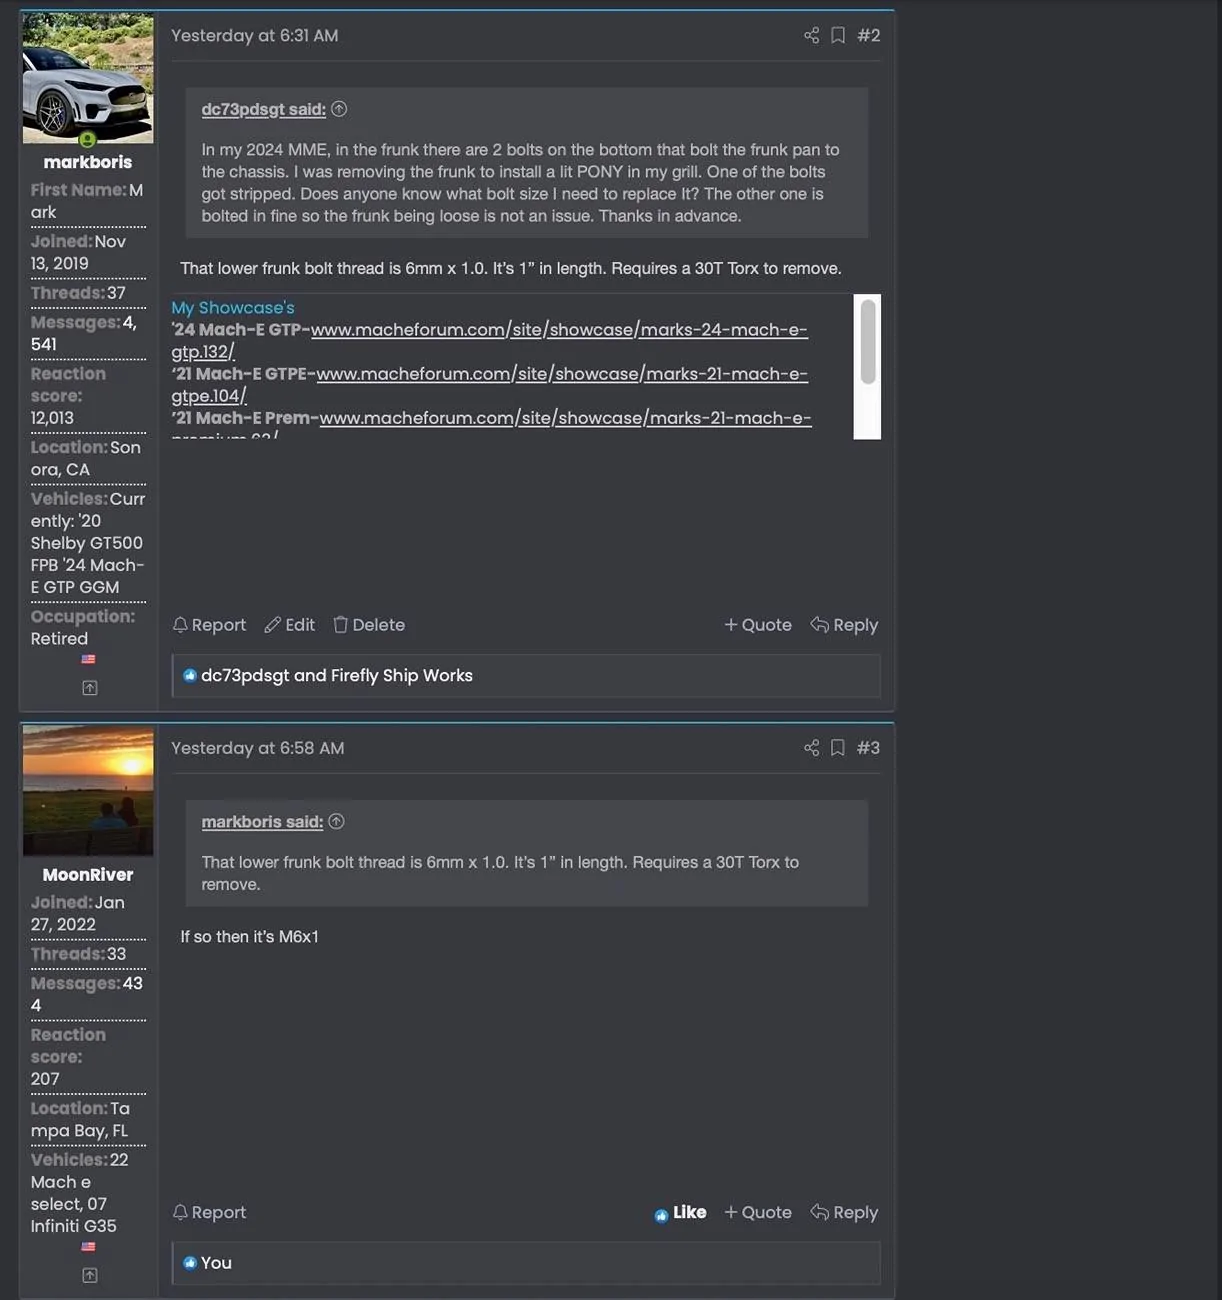Jump to markboris's quoted post arrow
The image size is (1222, 1300).
pyautogui.click(x=337, y=821)
